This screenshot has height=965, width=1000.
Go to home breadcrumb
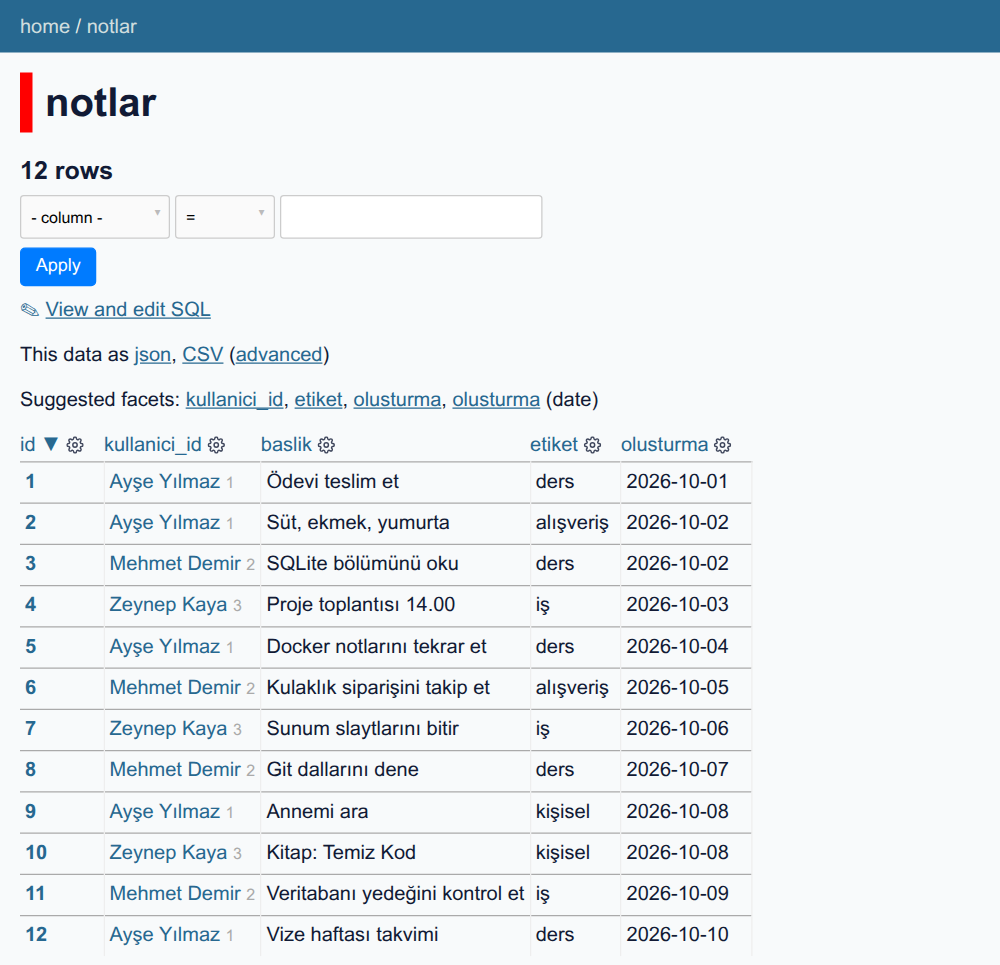click(x=45, y=26)
